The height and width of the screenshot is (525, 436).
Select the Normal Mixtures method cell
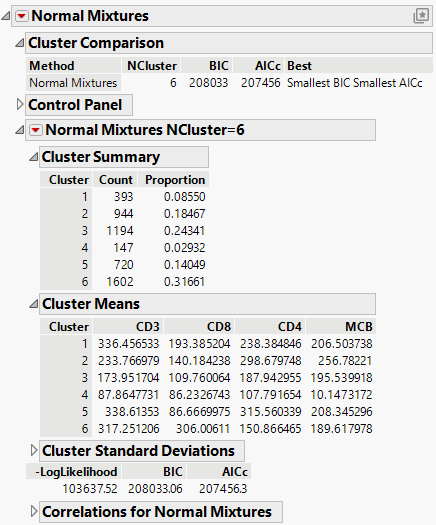[x=73, y=83]
